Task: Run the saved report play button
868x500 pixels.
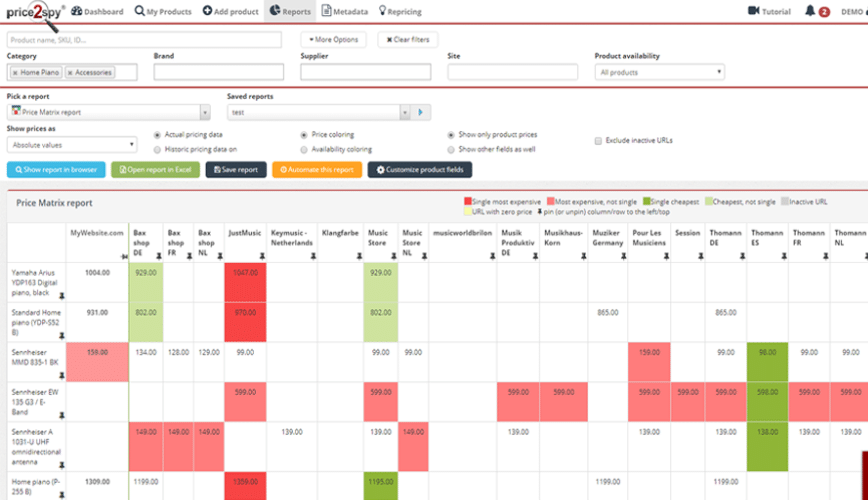Action: (x=422, y=113)
